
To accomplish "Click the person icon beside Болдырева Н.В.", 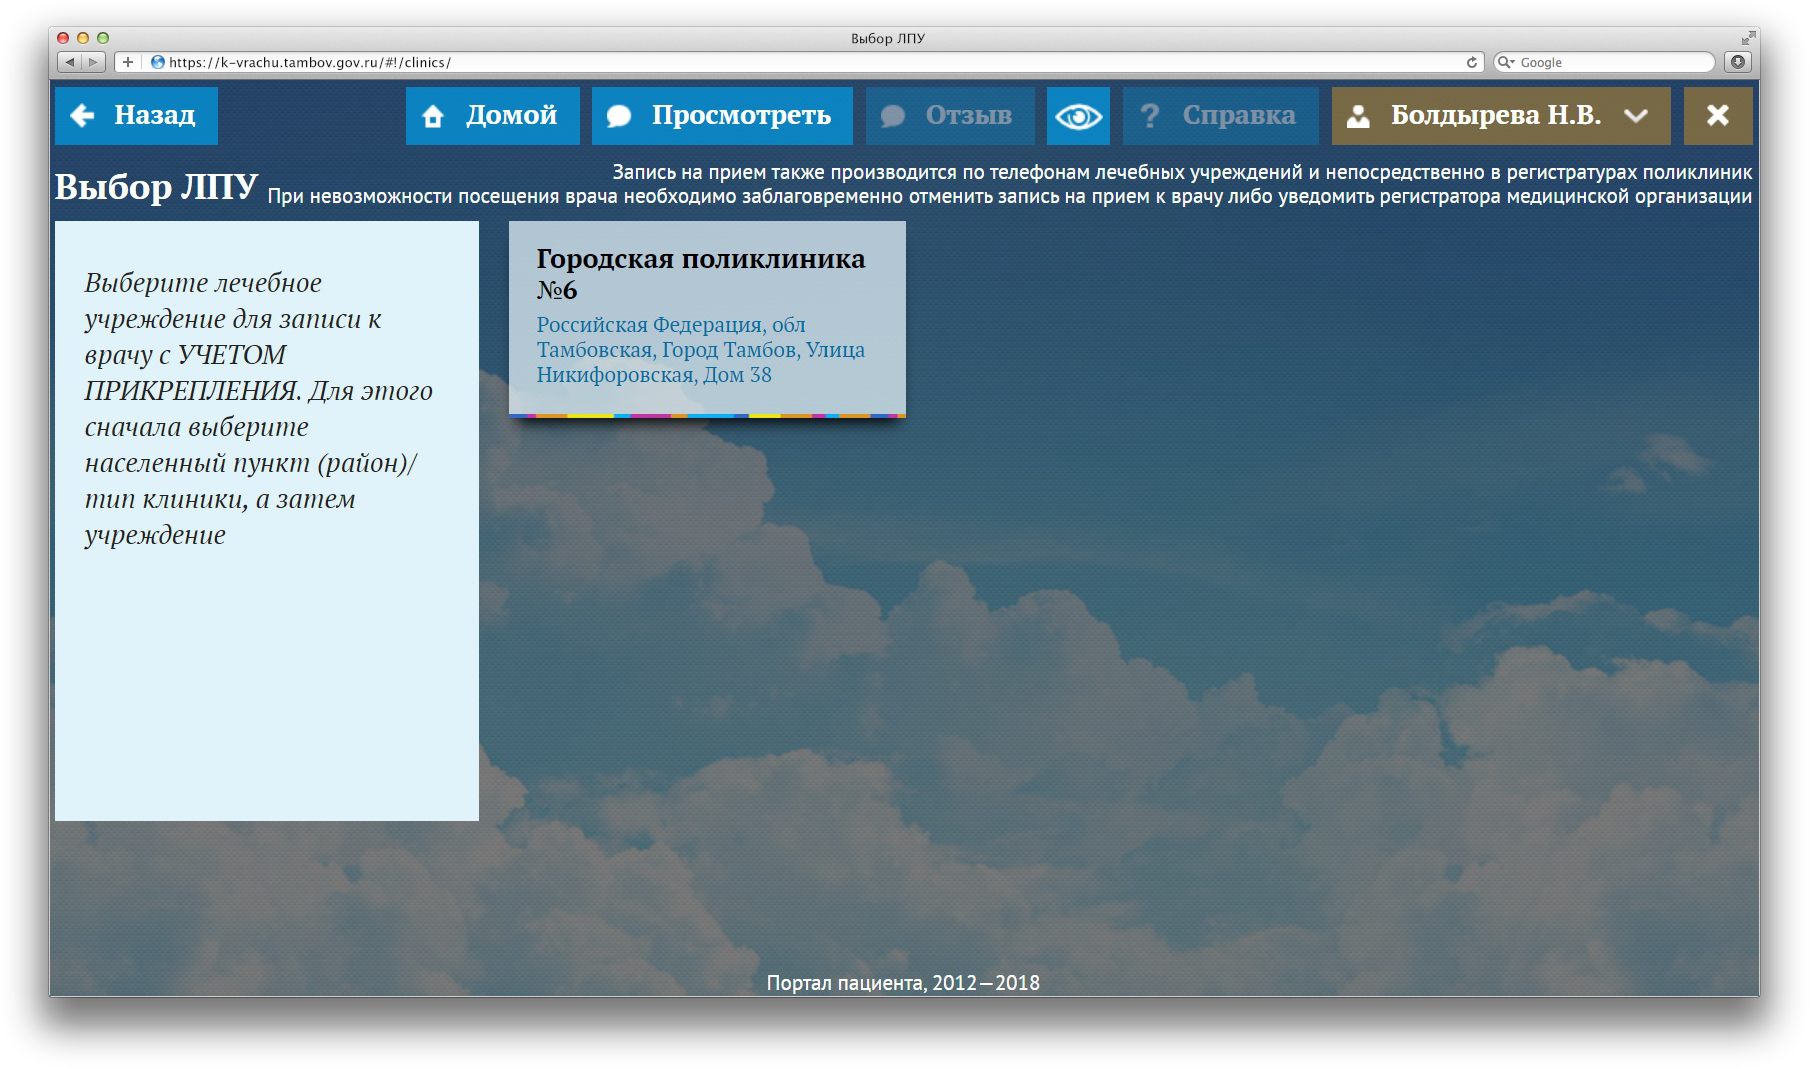I will point(1358,117).
